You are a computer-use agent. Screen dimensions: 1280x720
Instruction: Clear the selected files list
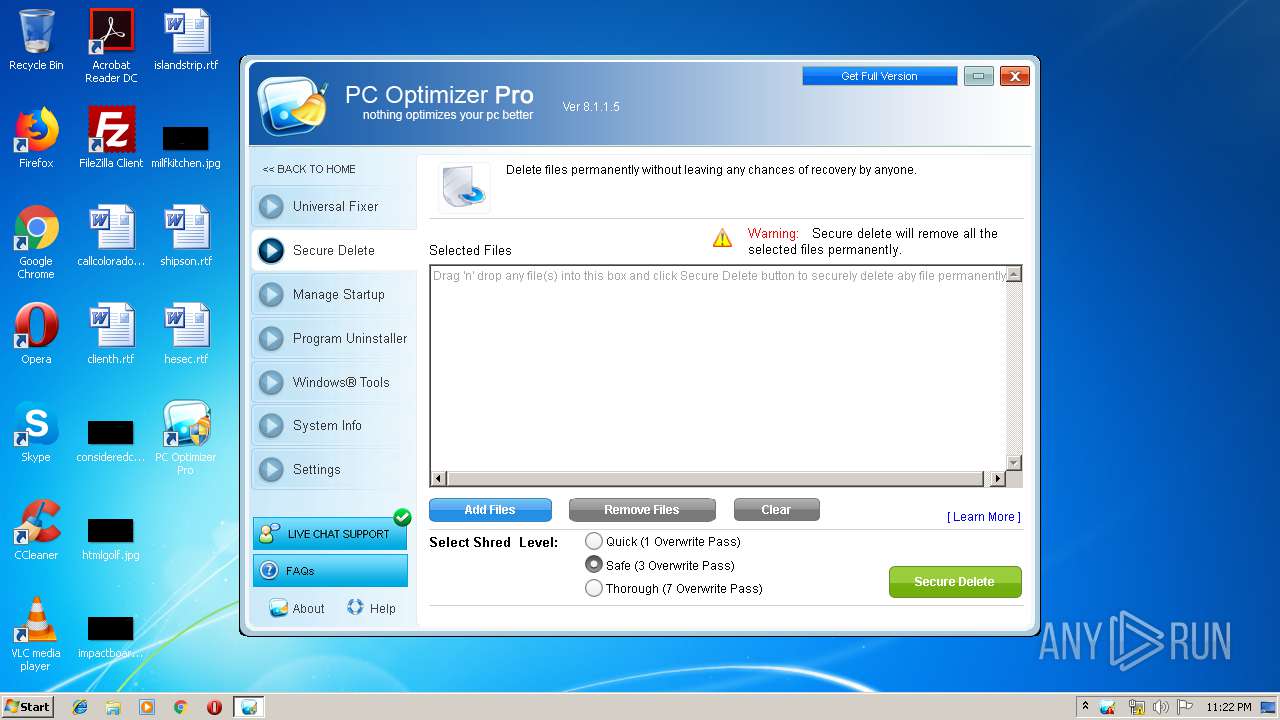(x=776, y=510)
